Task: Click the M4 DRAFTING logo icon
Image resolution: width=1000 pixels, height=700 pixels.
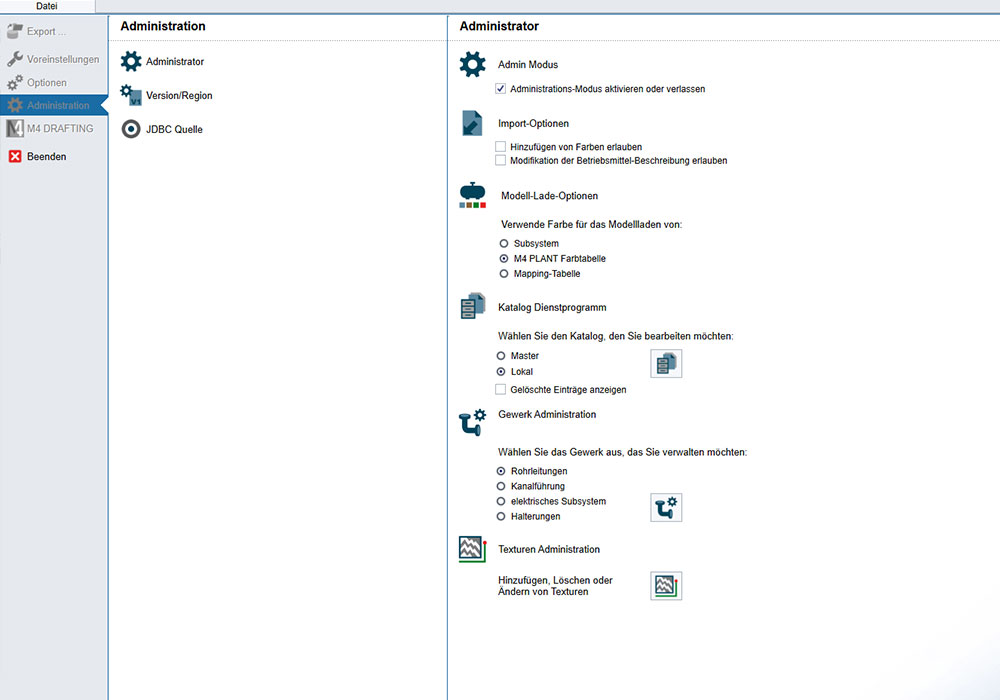Action: tap(15, 128)
